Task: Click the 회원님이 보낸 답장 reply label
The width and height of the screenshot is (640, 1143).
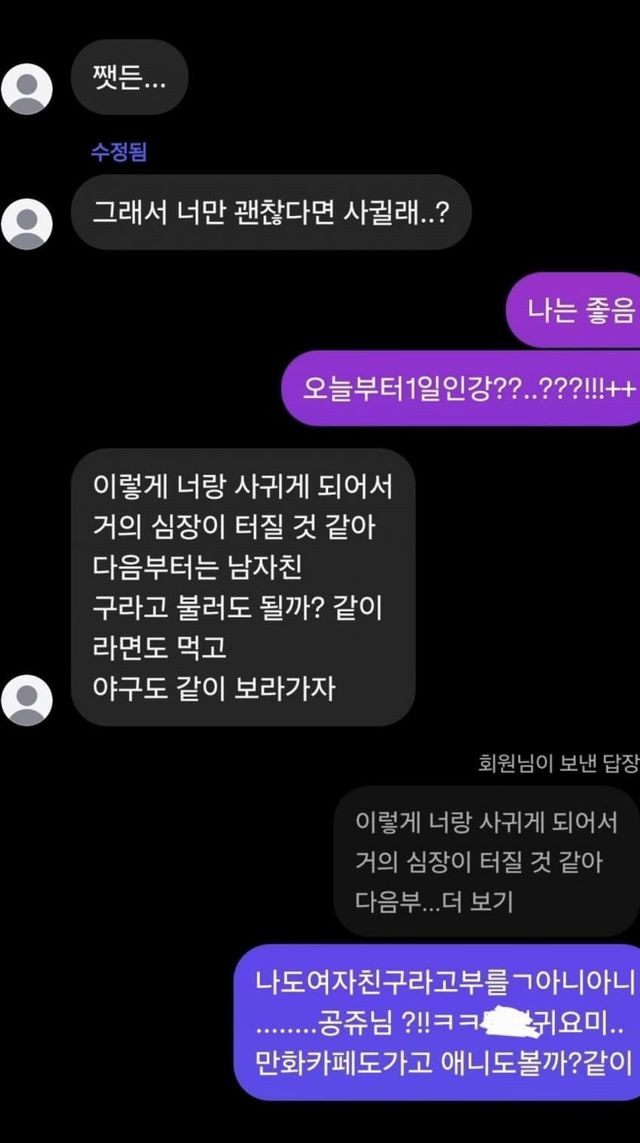Action: (x=558, y=763)
